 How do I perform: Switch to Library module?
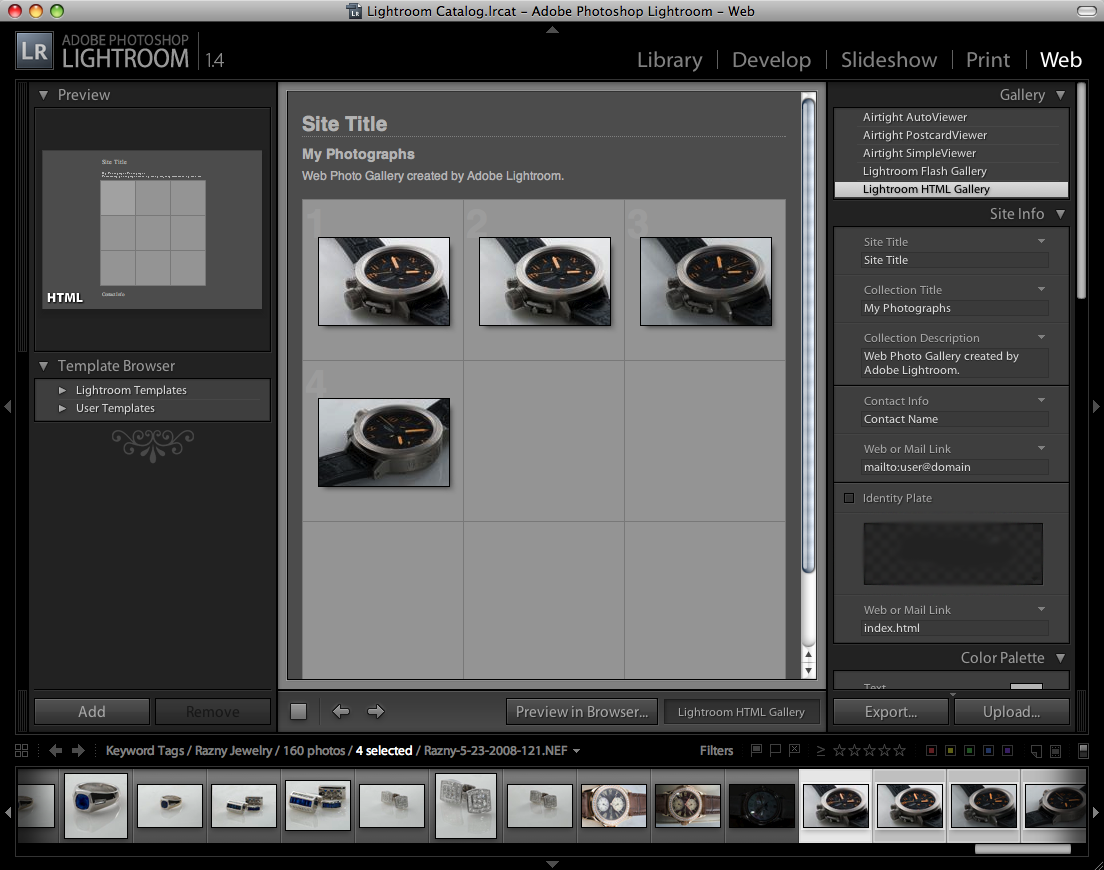click(670, 60)
